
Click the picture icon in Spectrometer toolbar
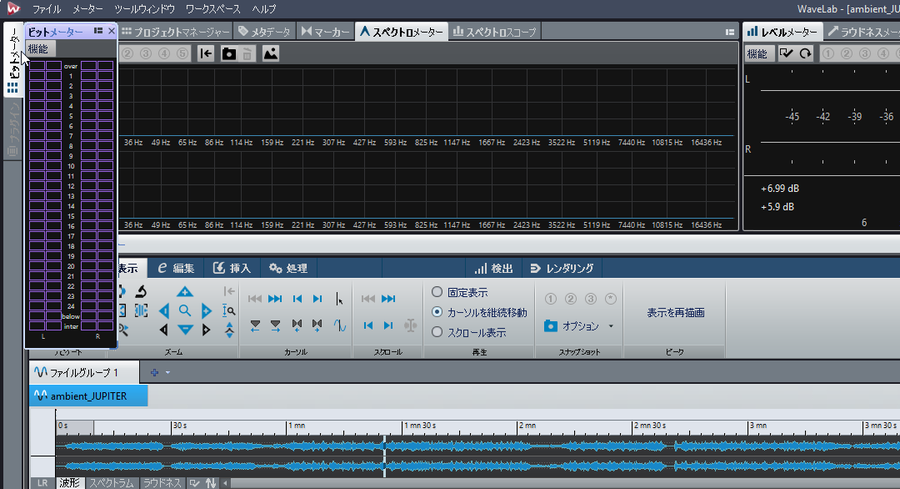point(270,53)
